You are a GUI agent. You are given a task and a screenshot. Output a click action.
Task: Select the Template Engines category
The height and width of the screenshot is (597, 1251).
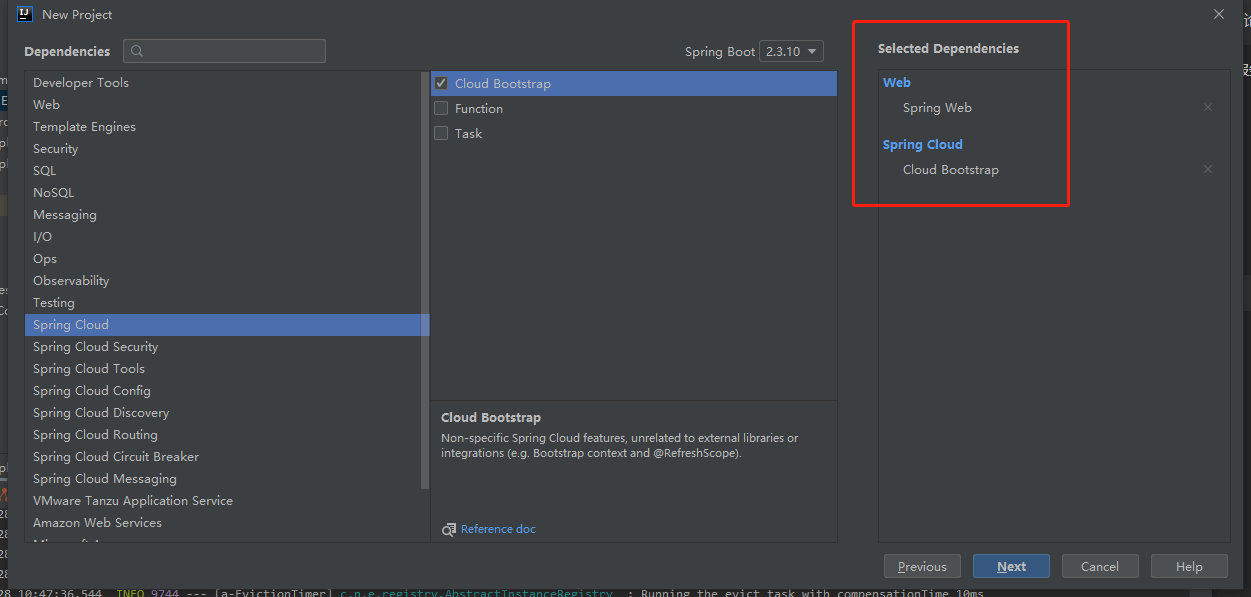coord(223,127)
